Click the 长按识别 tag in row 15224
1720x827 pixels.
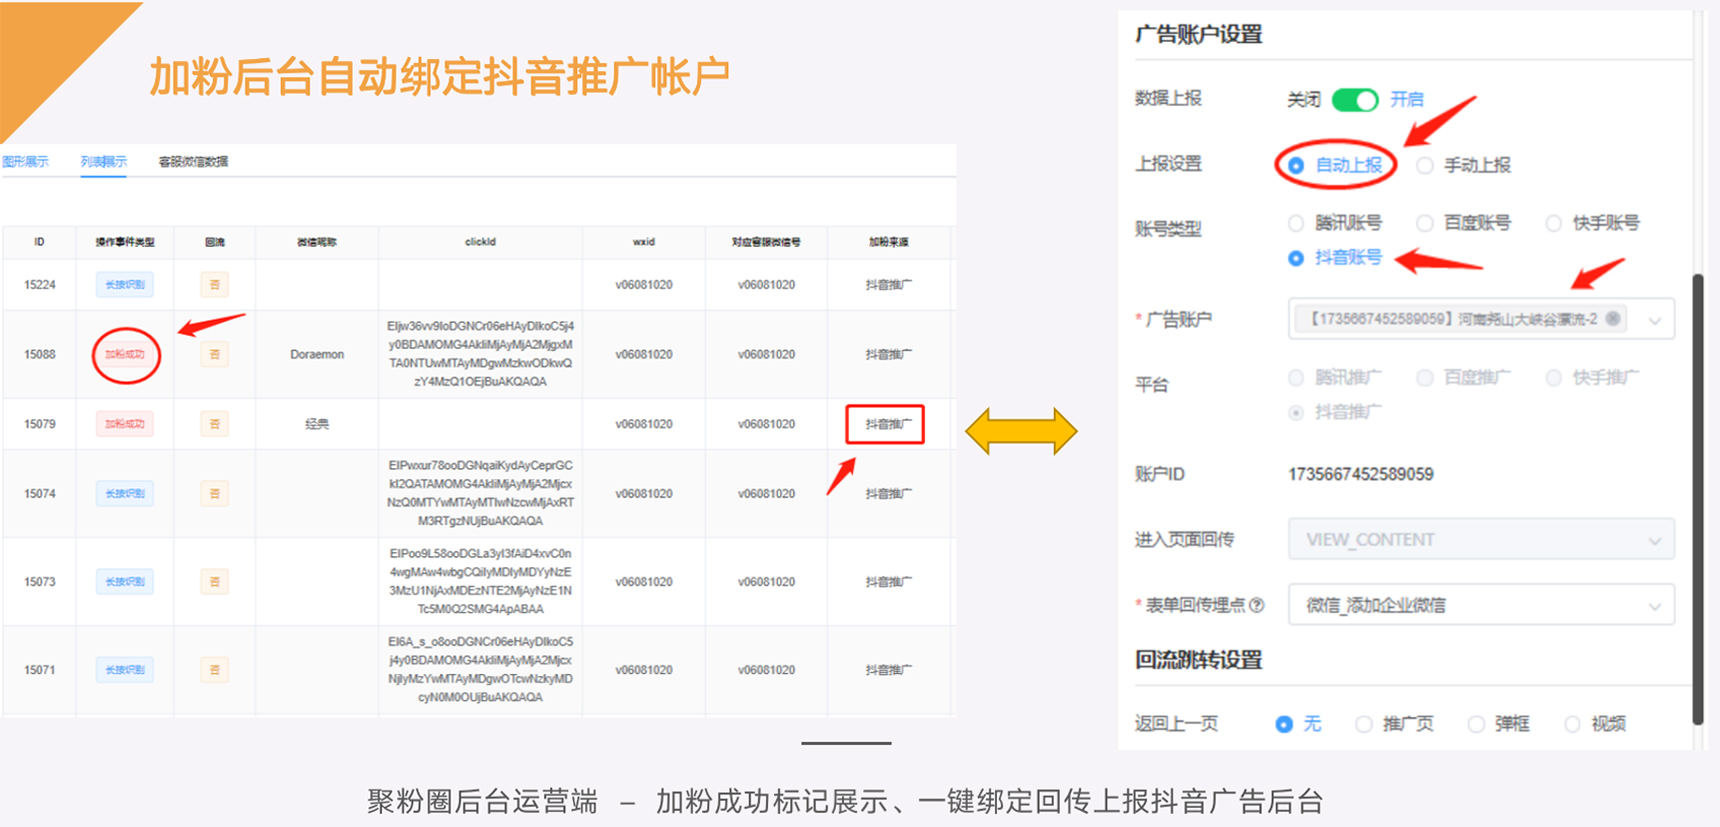click(x=125, y=285)
